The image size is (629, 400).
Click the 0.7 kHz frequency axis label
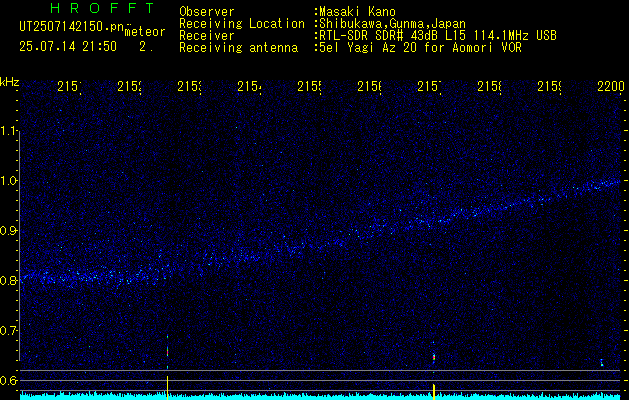[8, 331]
